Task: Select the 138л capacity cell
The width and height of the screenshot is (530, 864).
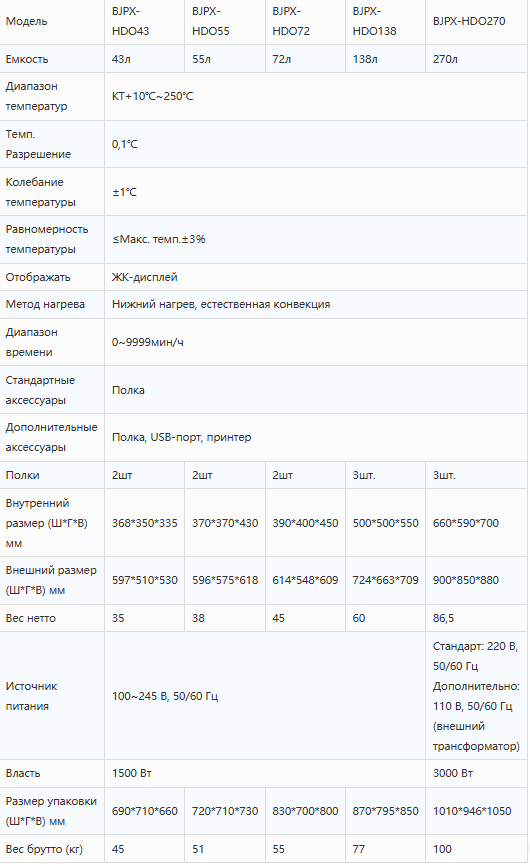Action: 385,59
